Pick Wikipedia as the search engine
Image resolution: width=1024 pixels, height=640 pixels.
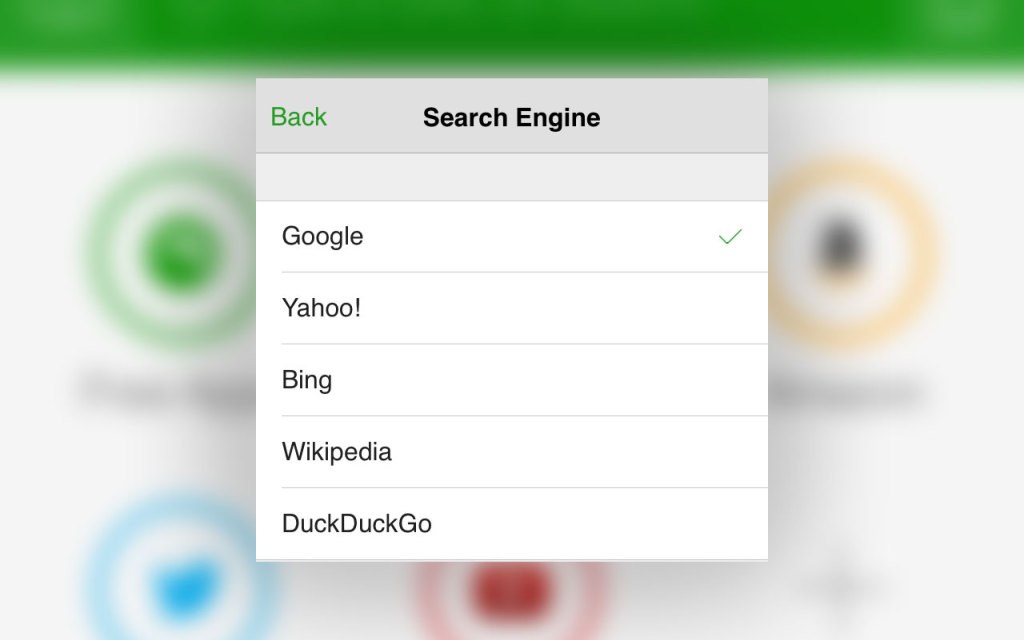coord(511,452)
